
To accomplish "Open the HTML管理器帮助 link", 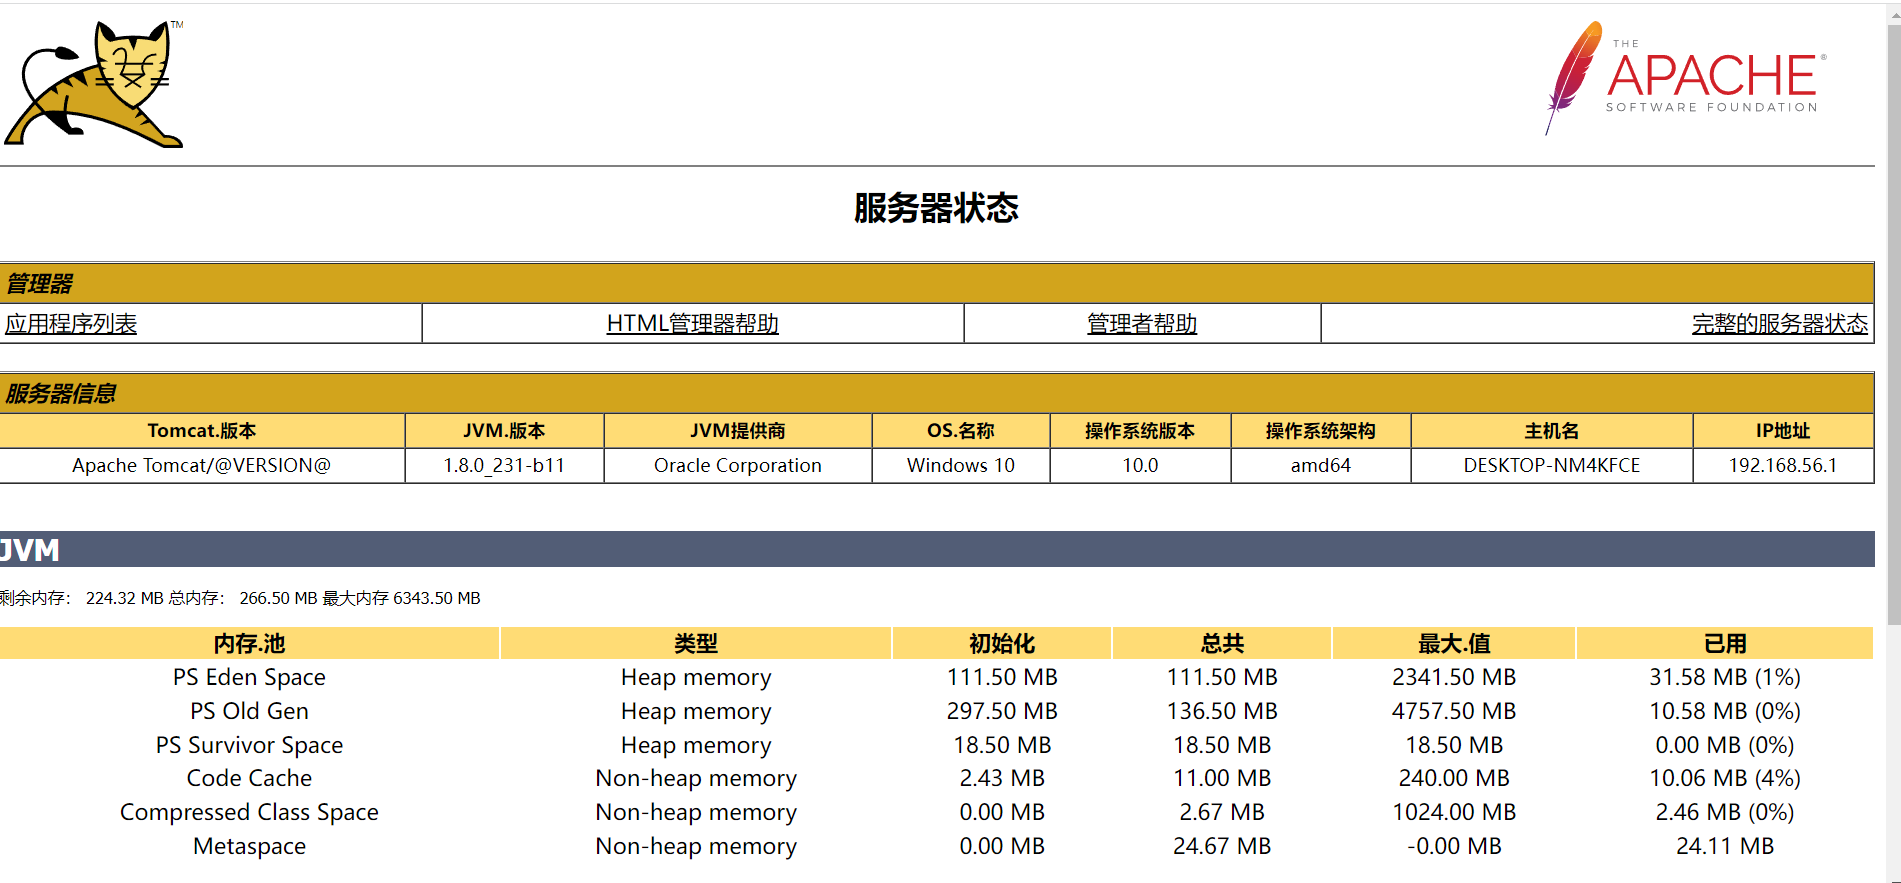I will click(692, 324).
